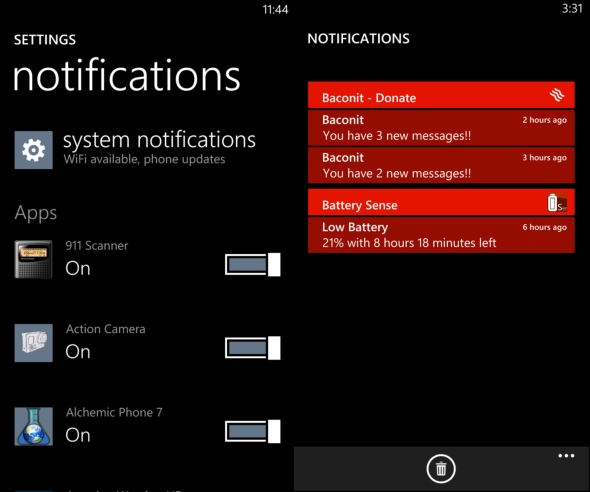Tap the Alchemic Phone 7 app name
The image size is (590, 492).
tap(114, 412)
